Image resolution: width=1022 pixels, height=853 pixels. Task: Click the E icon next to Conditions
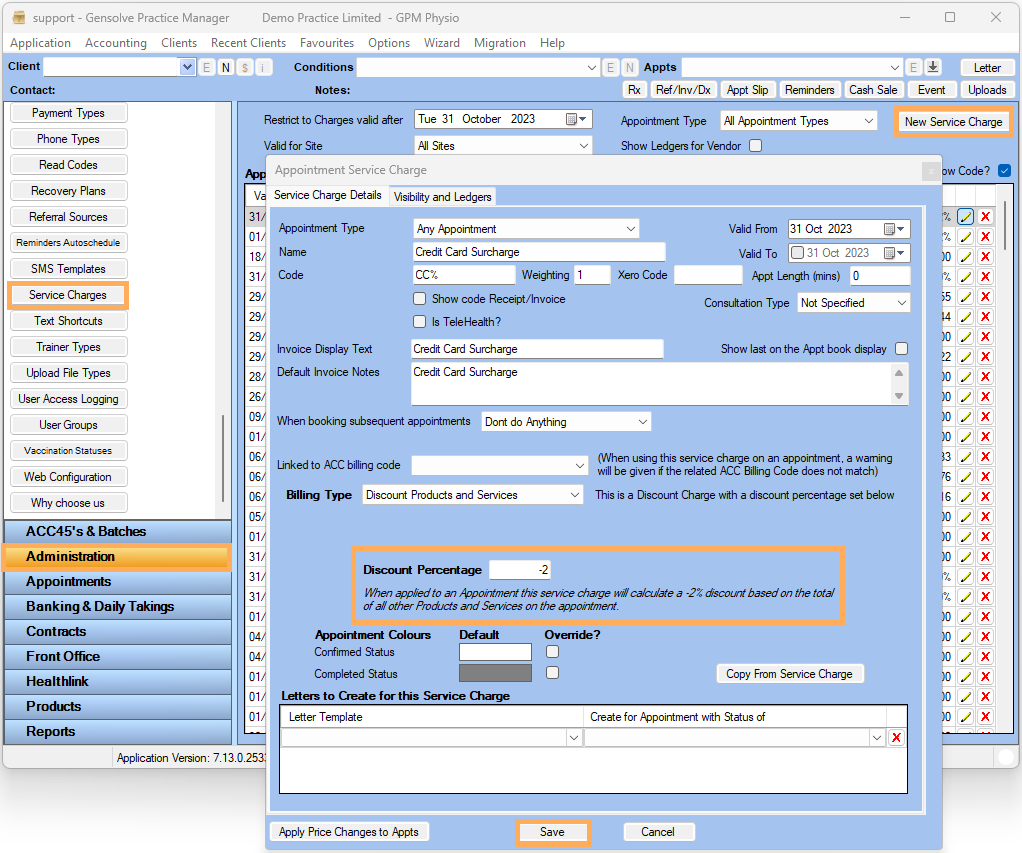(x=610, y=67)
